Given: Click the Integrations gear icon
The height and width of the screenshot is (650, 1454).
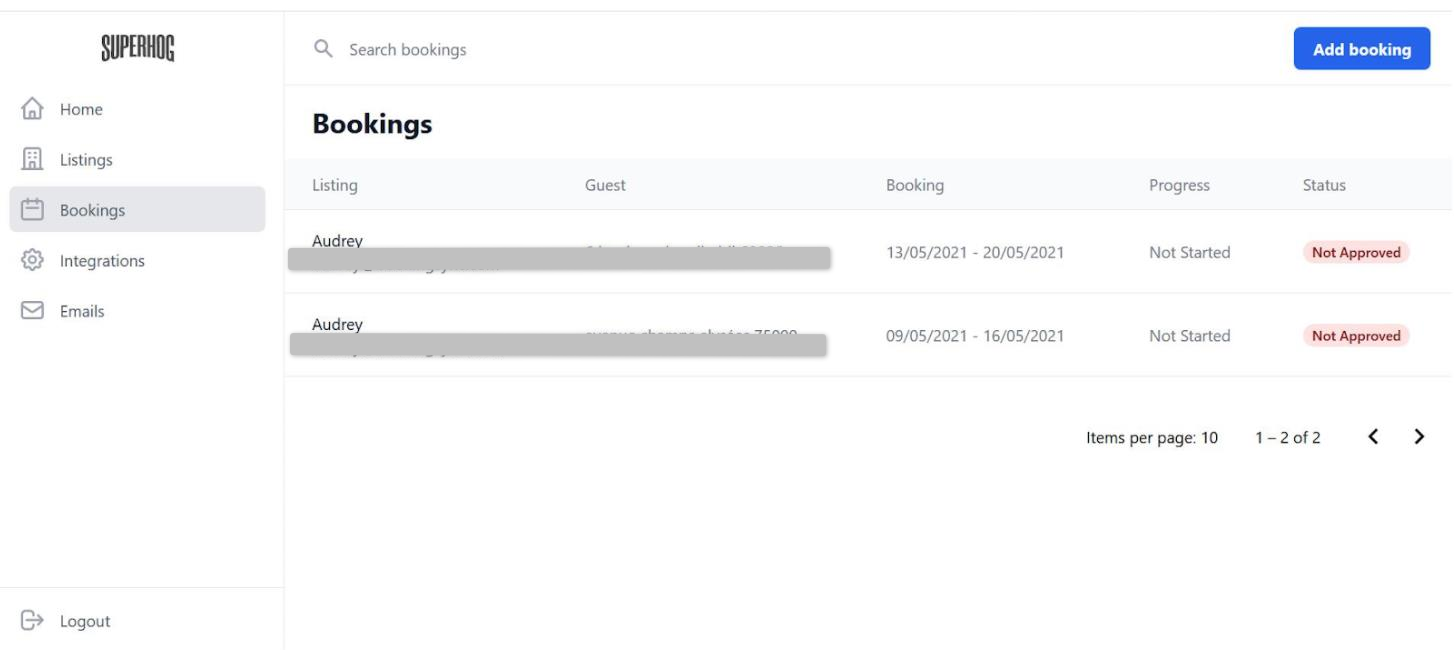Looking at the screenshot, I should [x=32, y=261].
